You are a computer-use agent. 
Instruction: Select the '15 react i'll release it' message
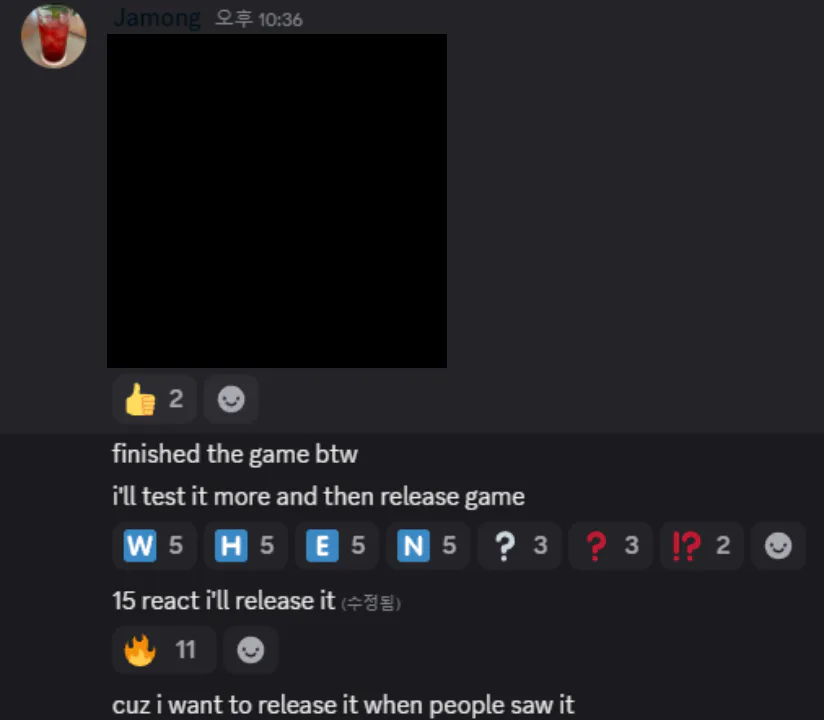(224, 601)
